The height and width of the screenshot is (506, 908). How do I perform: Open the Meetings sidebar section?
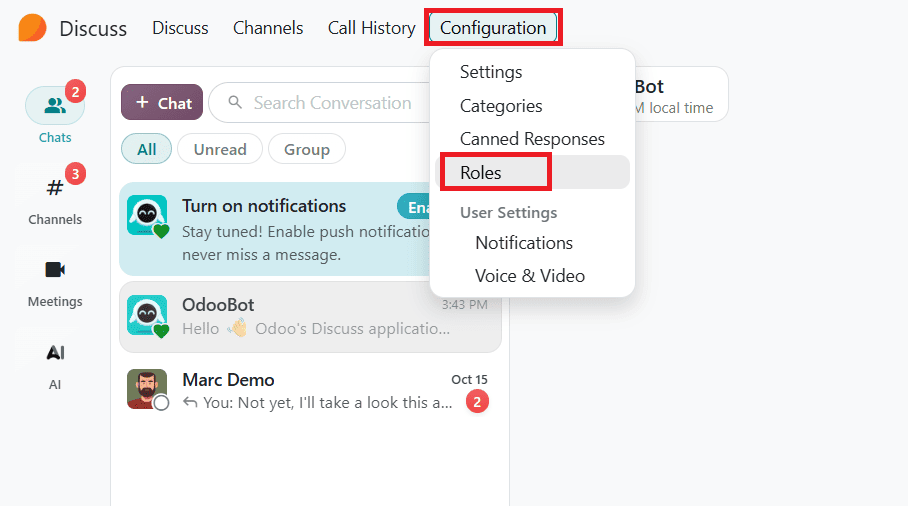coord(55,283)
